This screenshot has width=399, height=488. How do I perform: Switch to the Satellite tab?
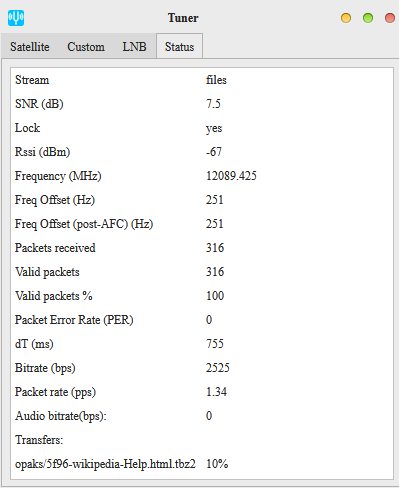click(30, 47)
